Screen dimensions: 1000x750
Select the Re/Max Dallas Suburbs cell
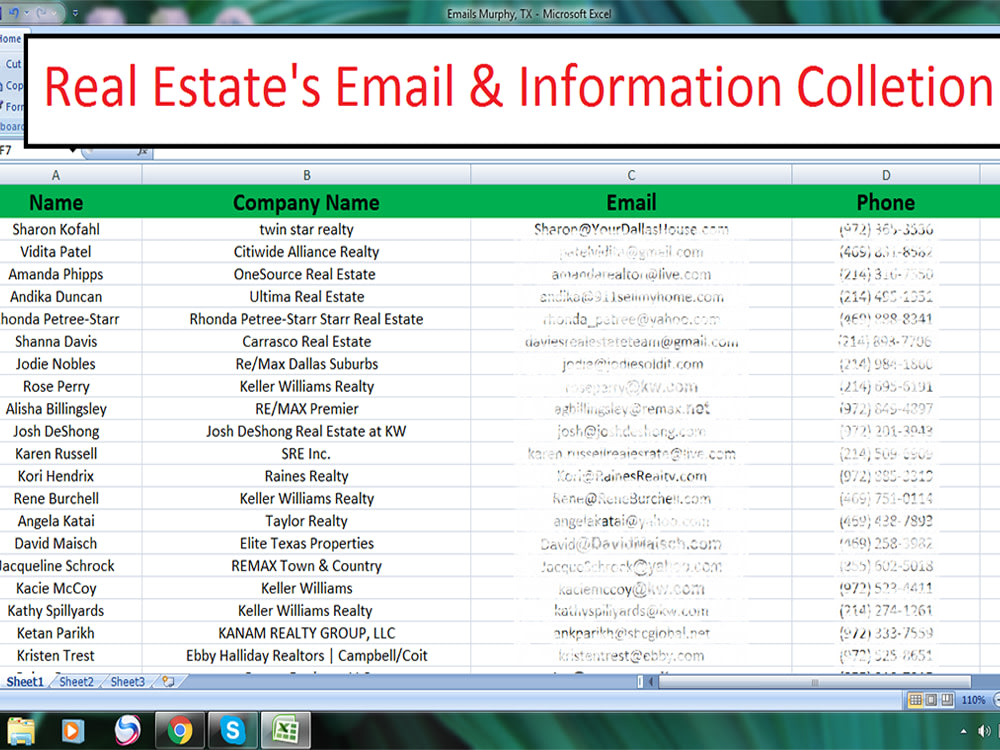(x=306, y=364)
